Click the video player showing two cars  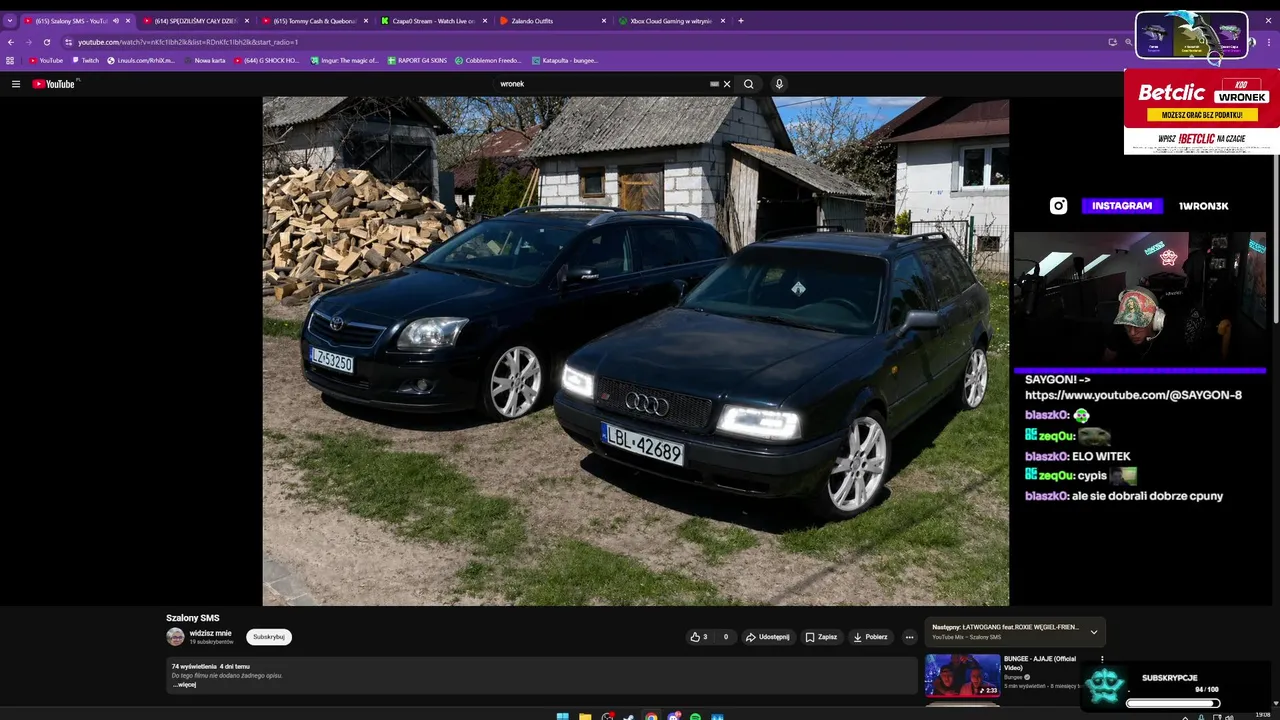pyautogui.click(x=635, y=351)
